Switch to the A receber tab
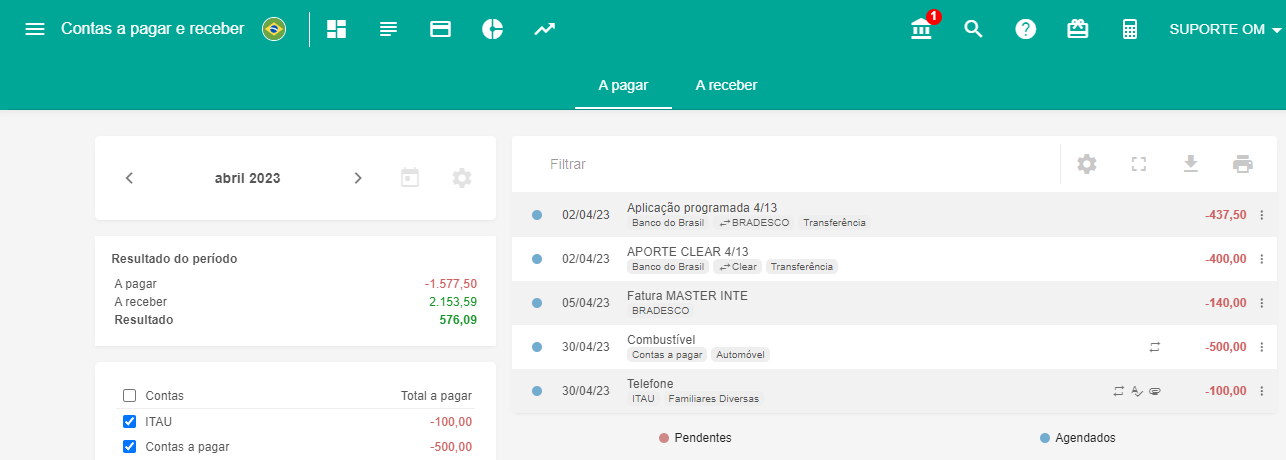Viewport: 1286px width, 460px height. [726, 85]
